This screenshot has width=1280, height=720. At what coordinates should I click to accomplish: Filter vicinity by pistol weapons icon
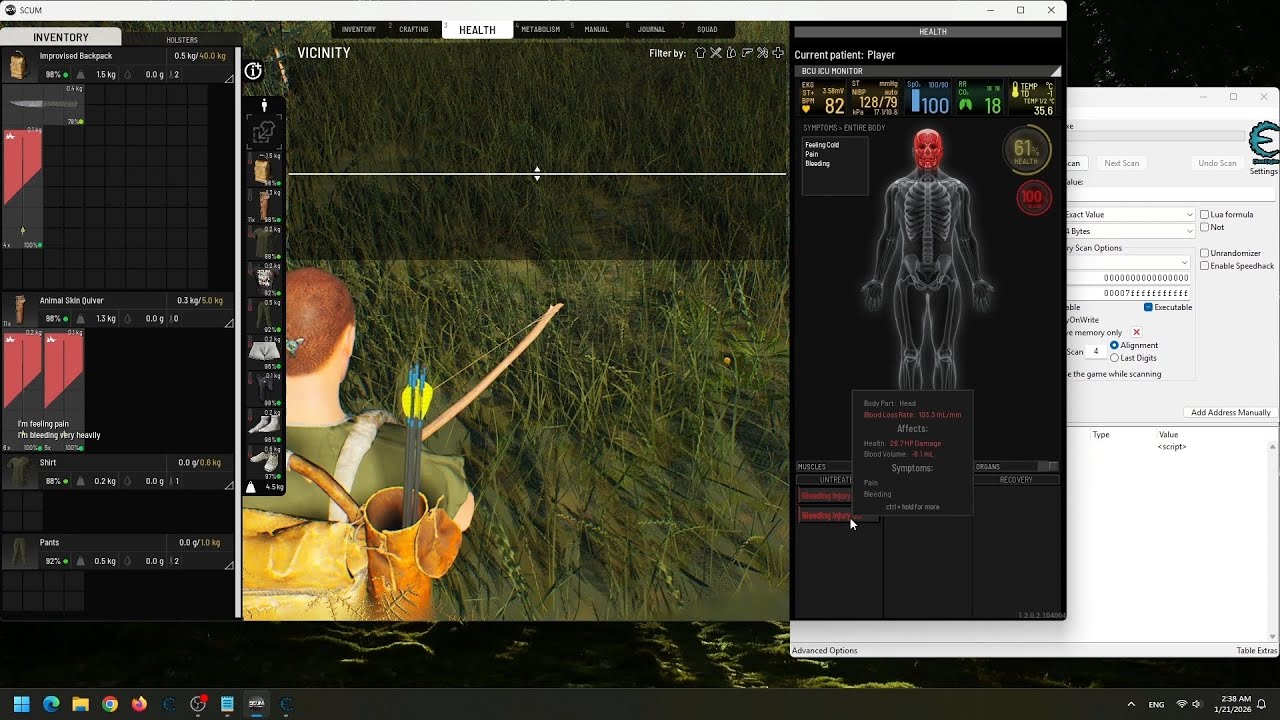coord(747,53)
